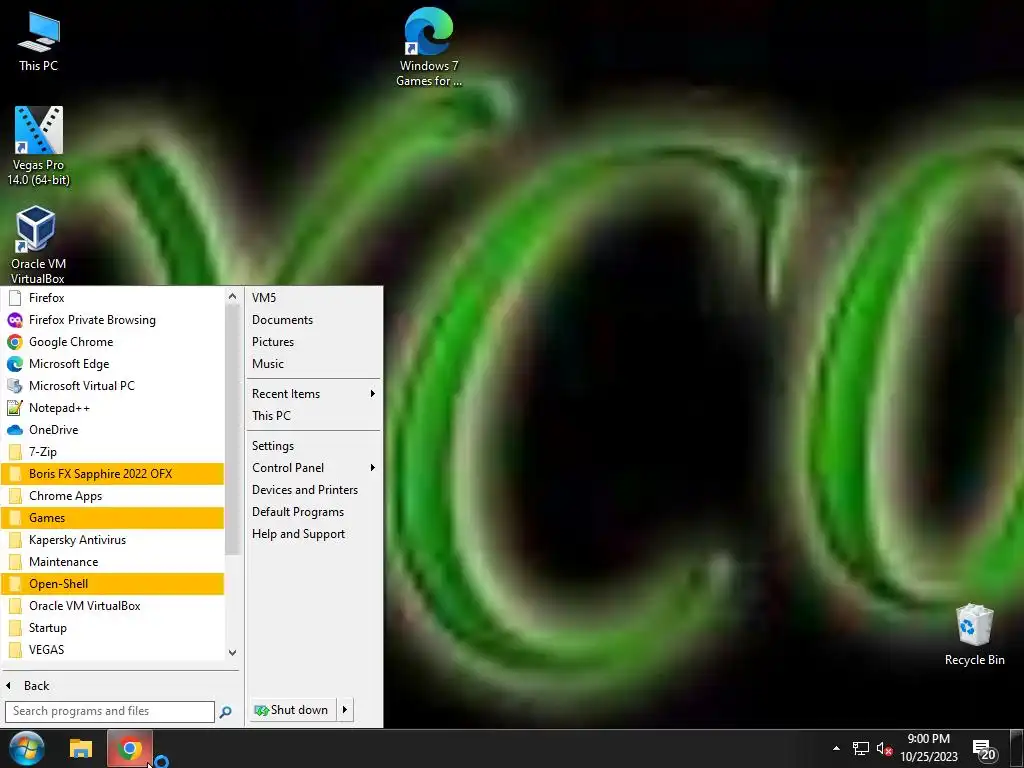The width and height of the screenshot is (1024, 768).
Task: Click the Back arrow in start menu
Action: (8, 686)
